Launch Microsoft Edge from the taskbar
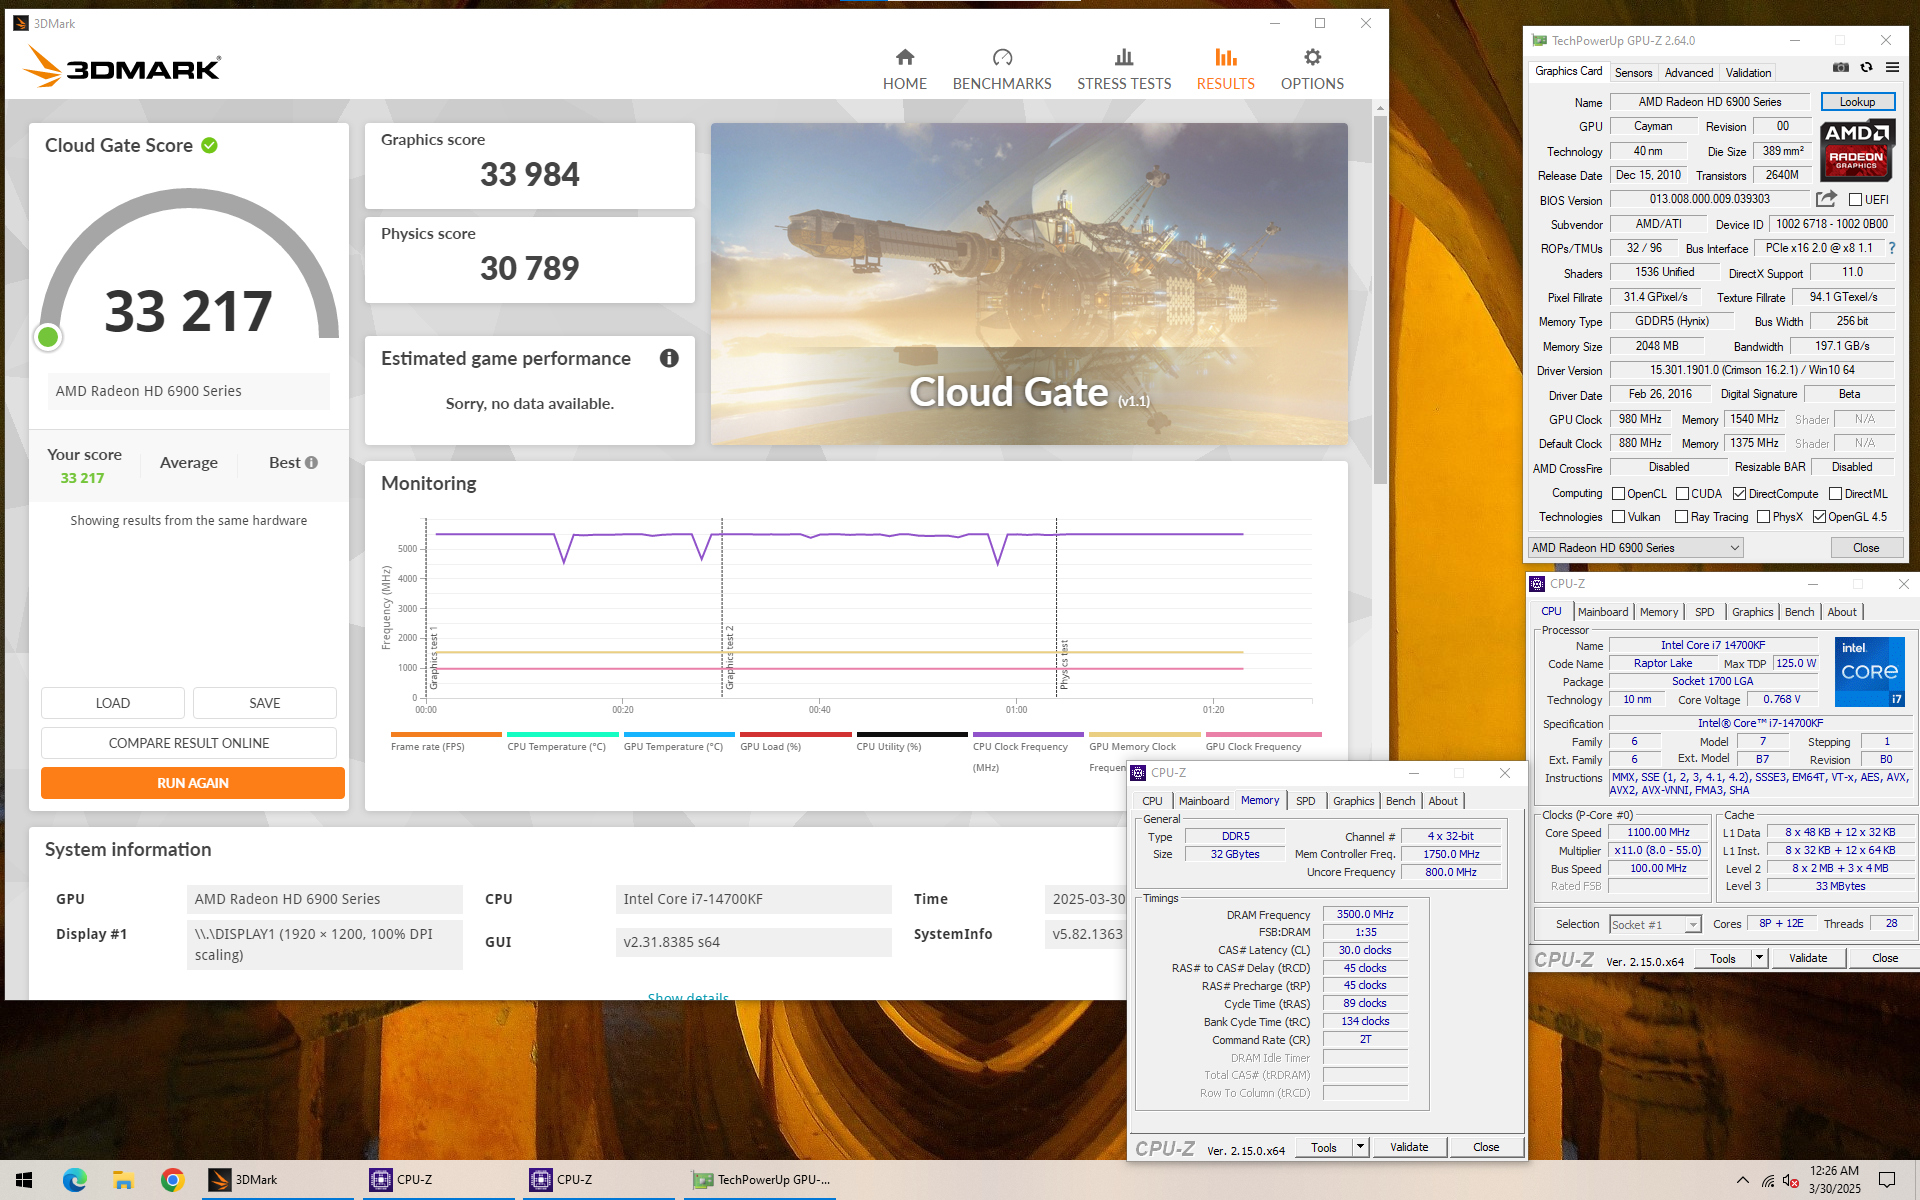1920x1200 pixels. (x=75, y=1180)
